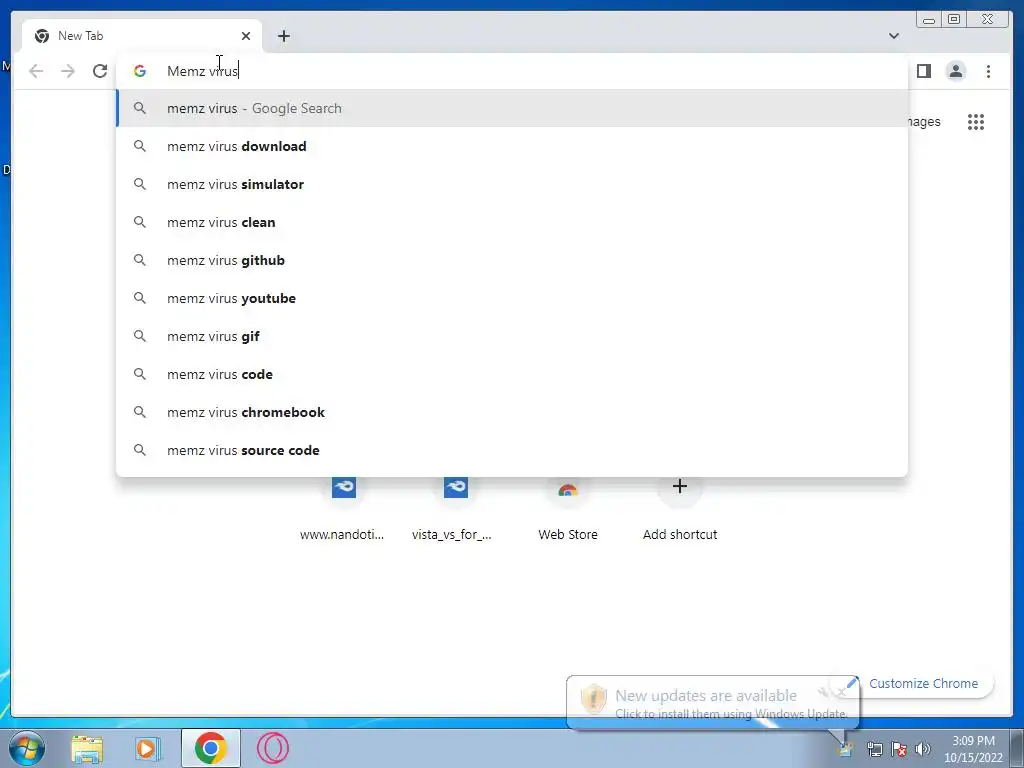
Task: Open the profile avatar menu
Action: (x=955, y=71)
